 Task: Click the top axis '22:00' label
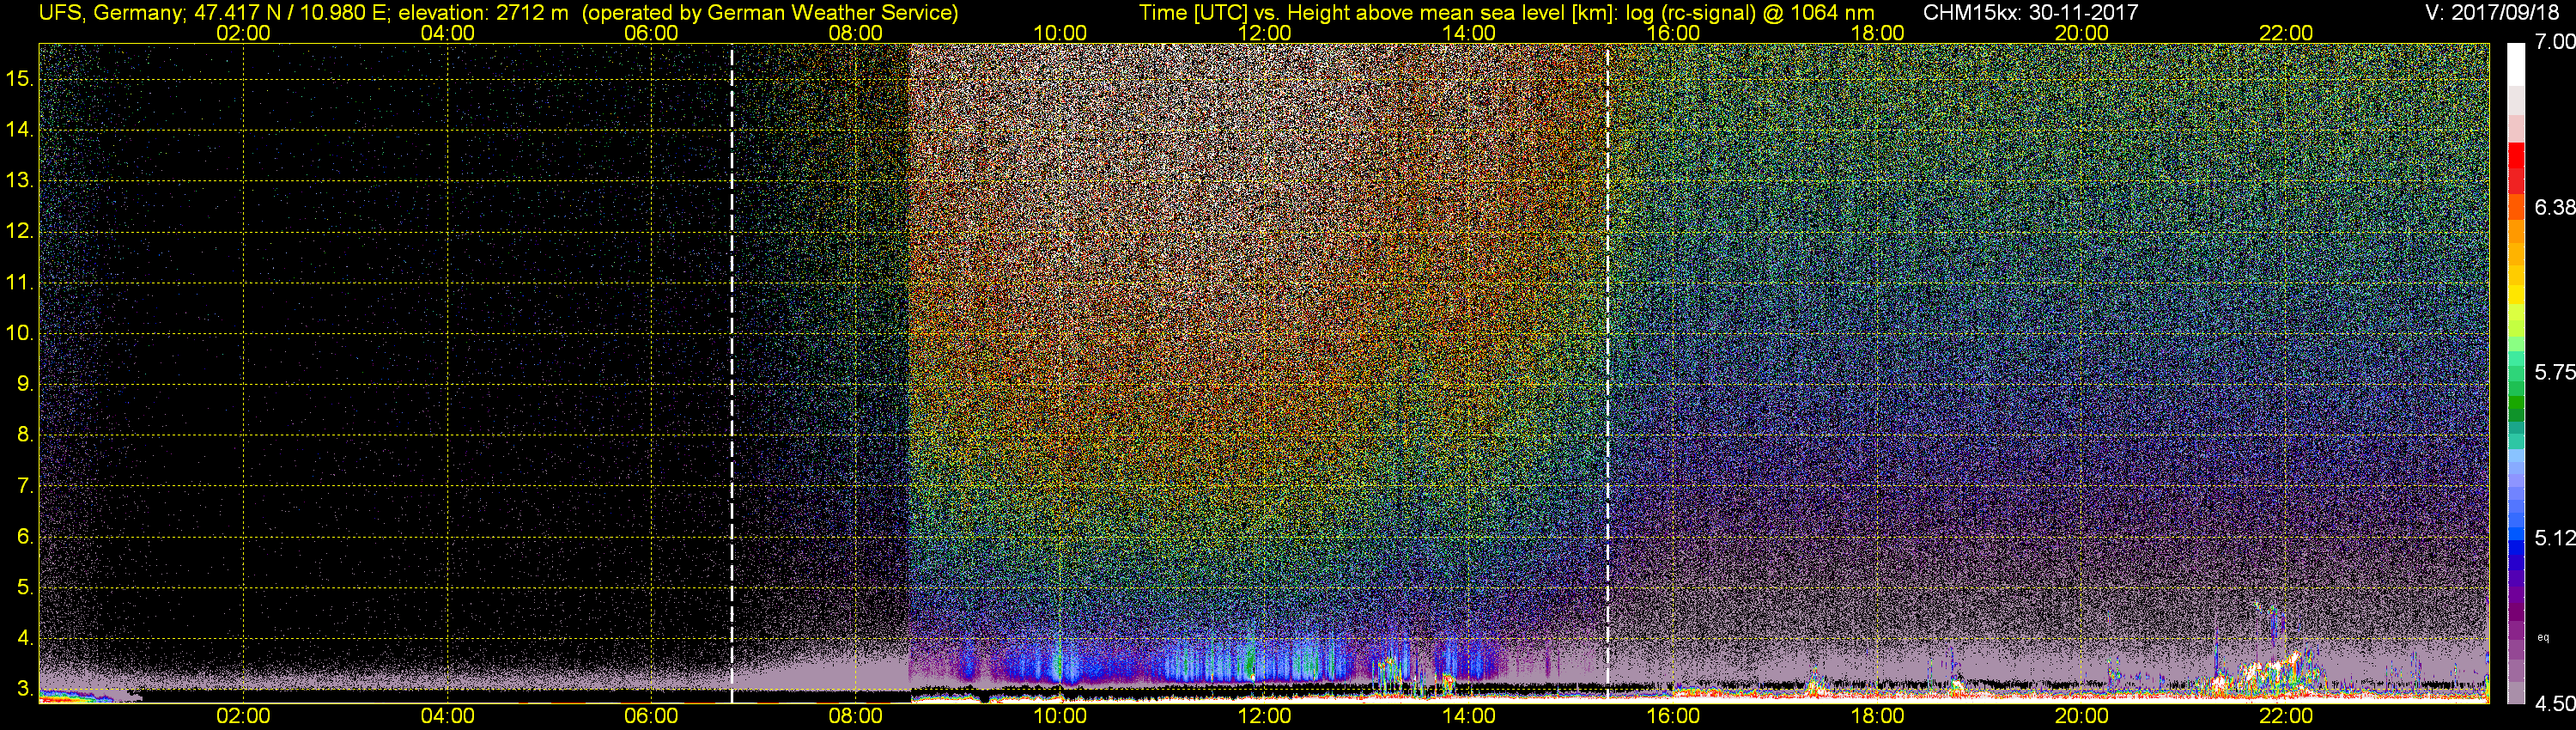[2286, 33]
